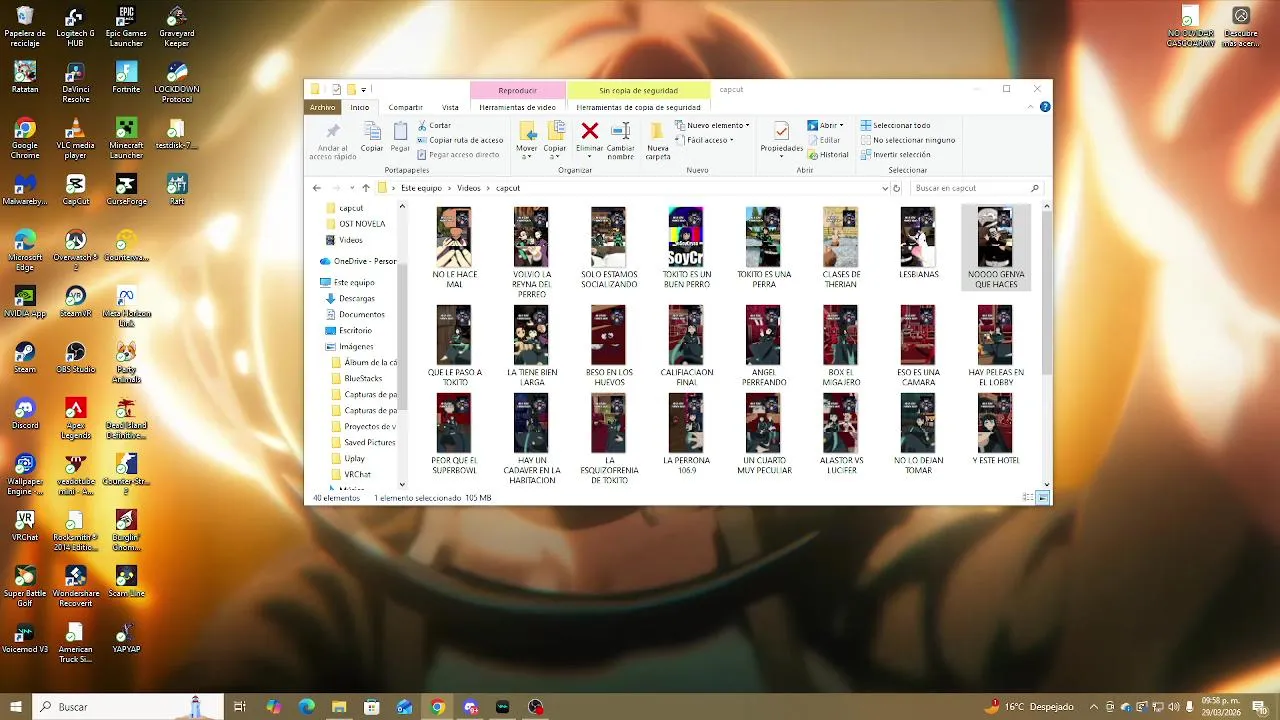Click the new folder icon in title bar
1280x720 pixels.
[x=351, y=89]
